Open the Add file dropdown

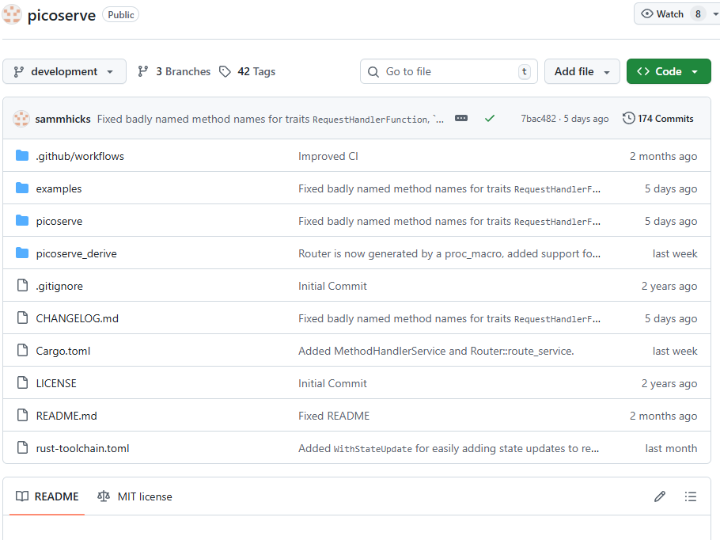click(581, 71)
